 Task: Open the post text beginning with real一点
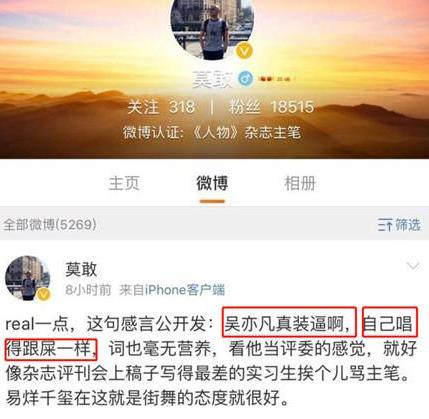212,361
